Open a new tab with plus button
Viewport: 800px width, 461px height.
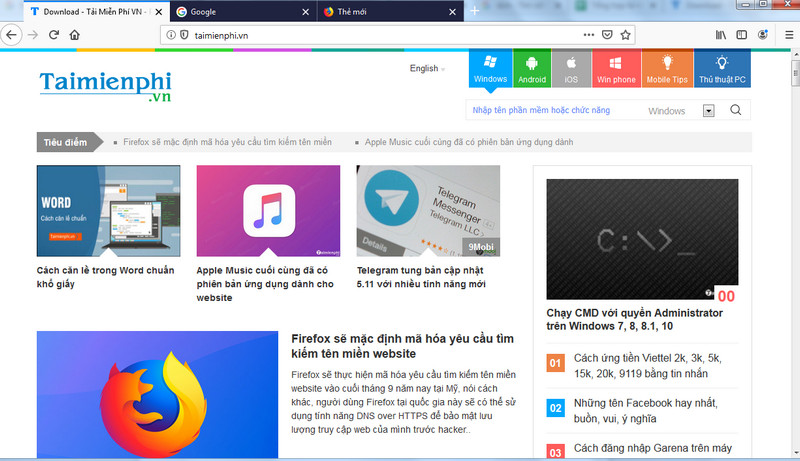474,11
